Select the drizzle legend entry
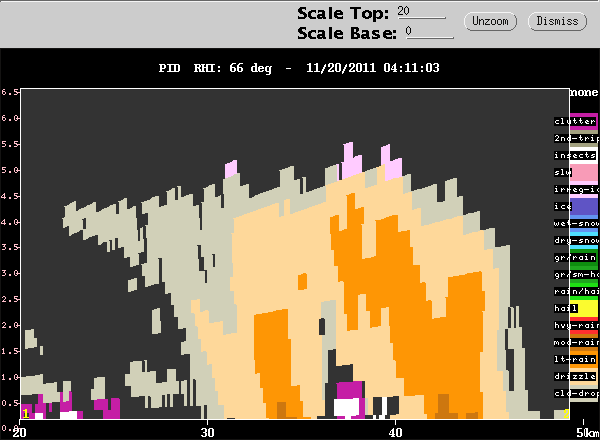Image resolution: width=600 pixels, height=440 pixels. click(x=575, y=376)
